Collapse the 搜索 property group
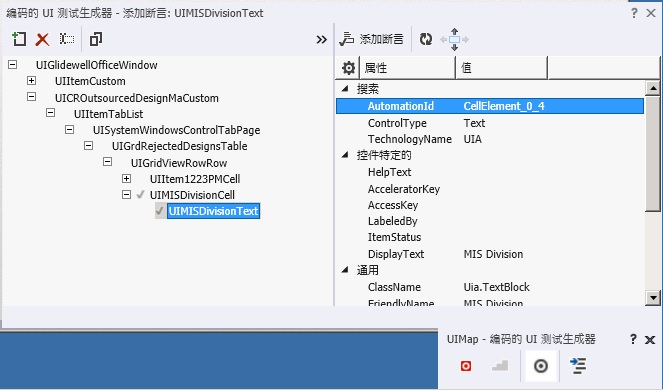The width and height of the screenshot is (663, 391). (x=345, y=88)
